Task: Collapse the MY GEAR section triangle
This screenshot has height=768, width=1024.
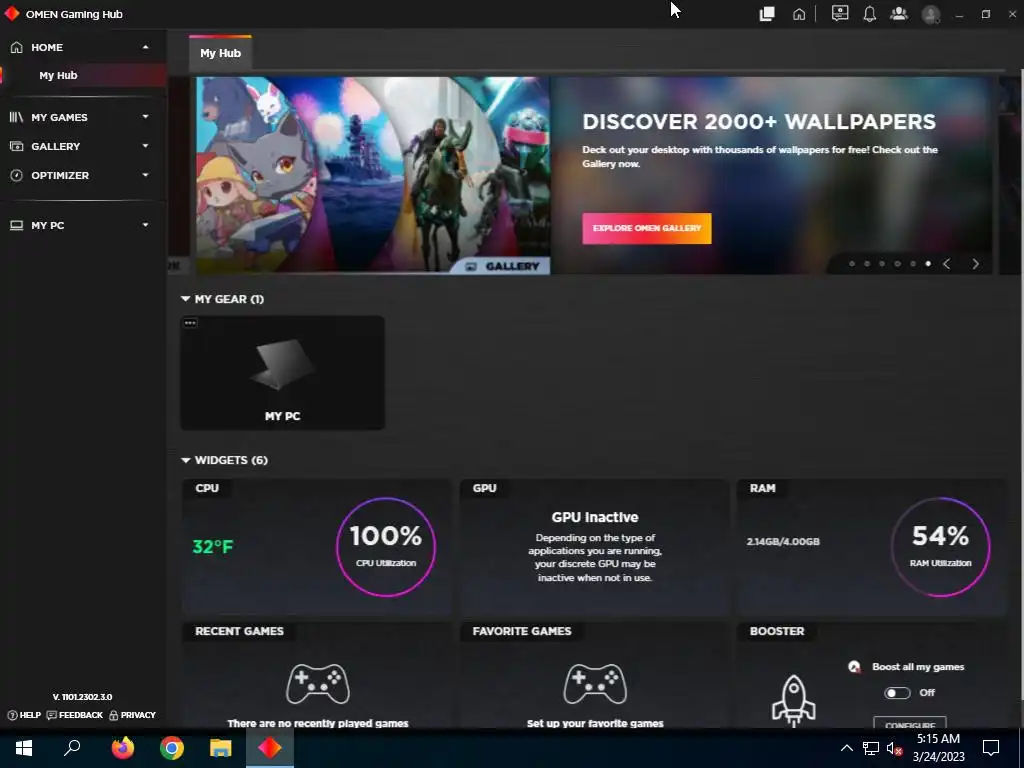Action: coord(185,299)
